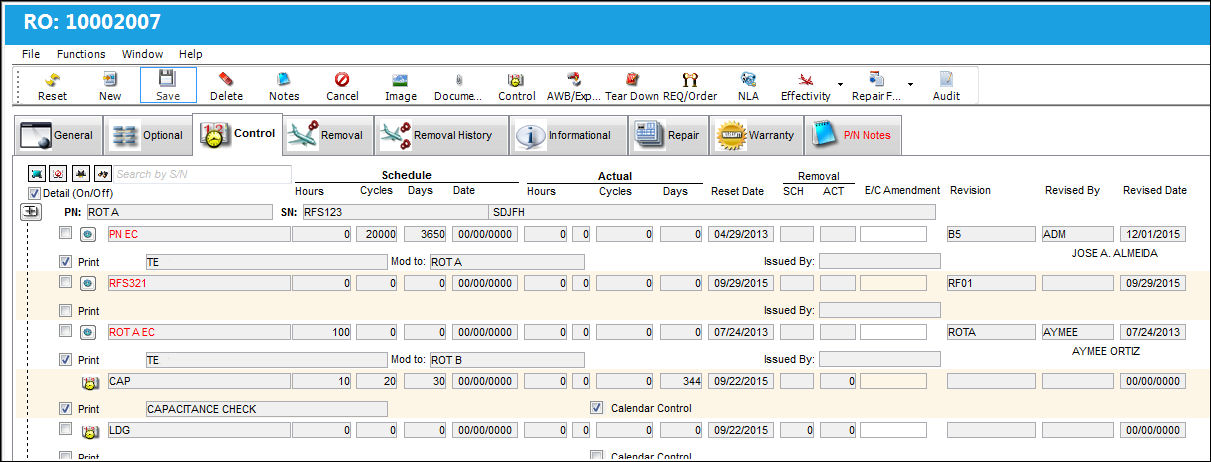Click the CAPACITANCE CHECK description field

click(x=266, y=409)
